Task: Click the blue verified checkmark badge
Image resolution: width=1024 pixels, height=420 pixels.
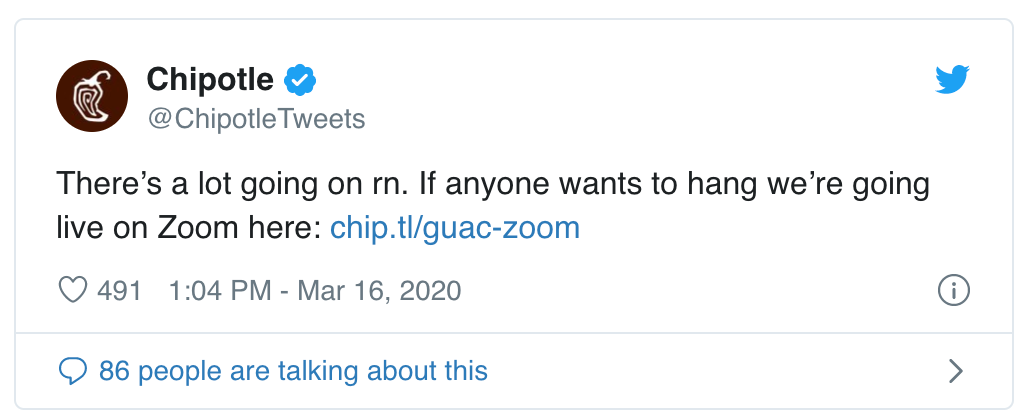Action: click(300, 80)
